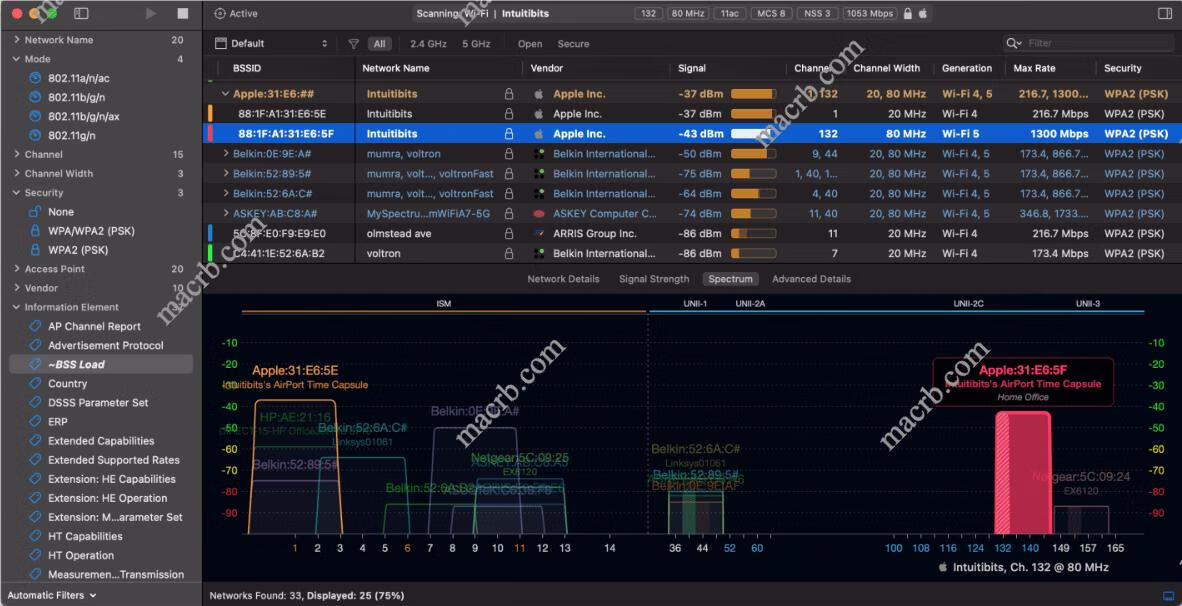This screenshot has height=606, width=1182.
Task: Click the ERP tag icon
Action: coord(35,422)
